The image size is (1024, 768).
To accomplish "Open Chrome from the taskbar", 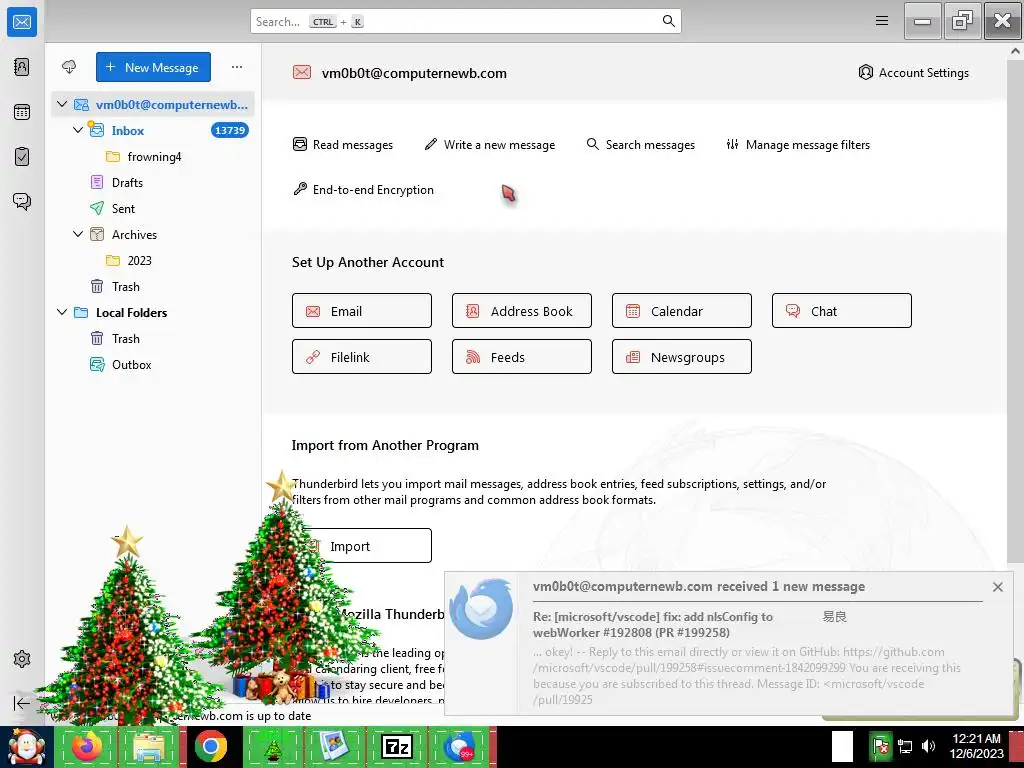I will coord(210,746).
